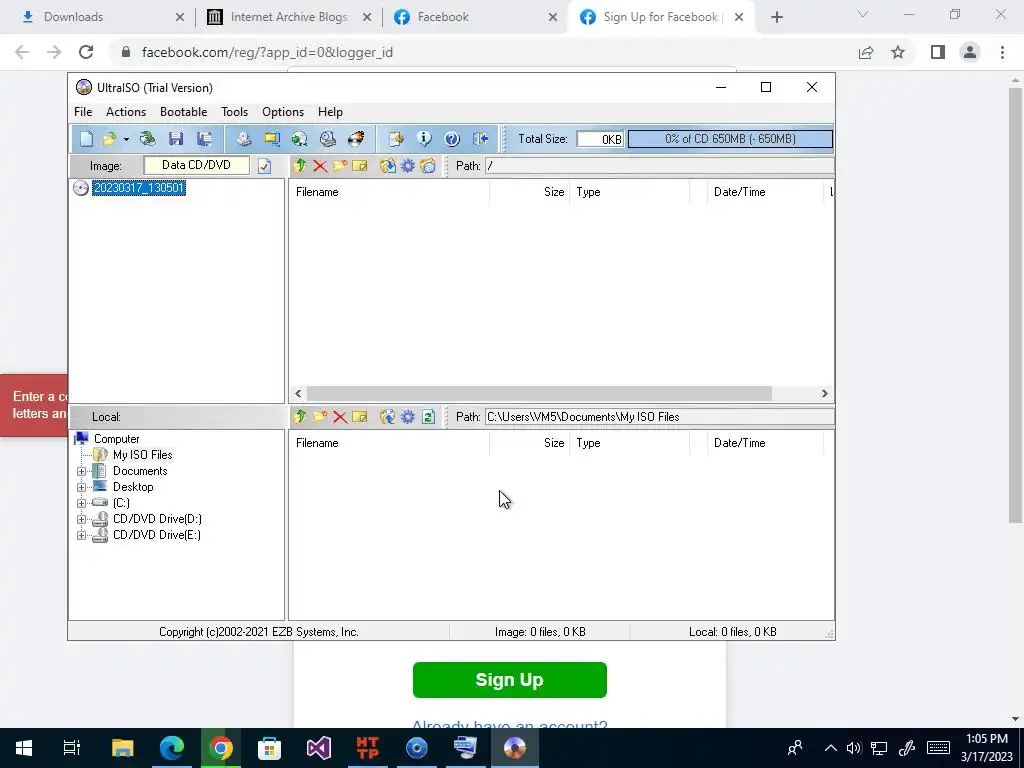The width and height of the screenshot is (1024, 768).
Task: Click the Mount to Virtual Drive icon
Action: (328, 138)
